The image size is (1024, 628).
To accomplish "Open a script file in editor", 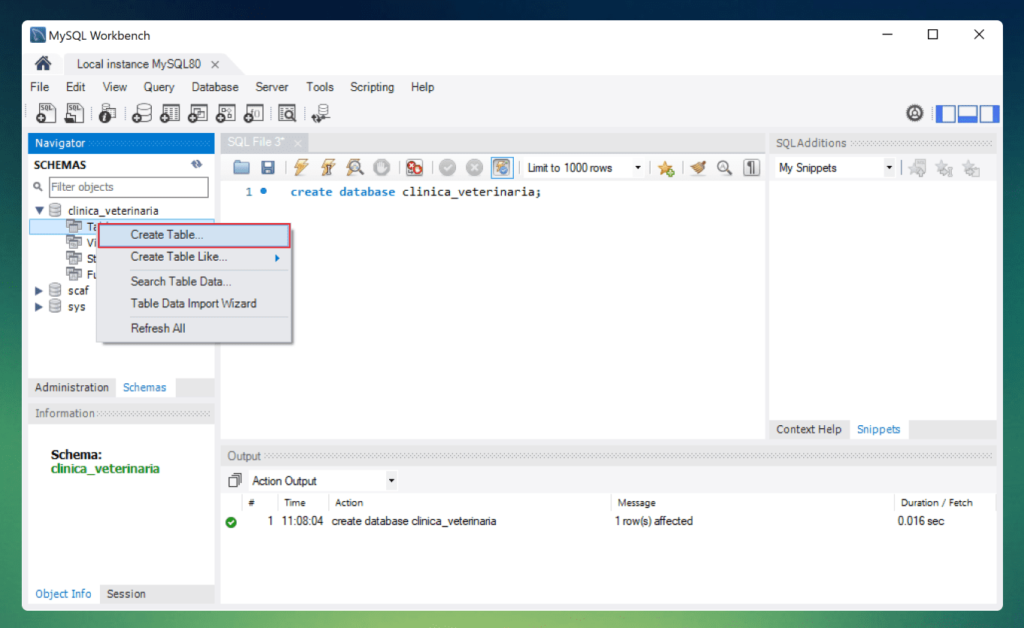I will pos(241,168).
